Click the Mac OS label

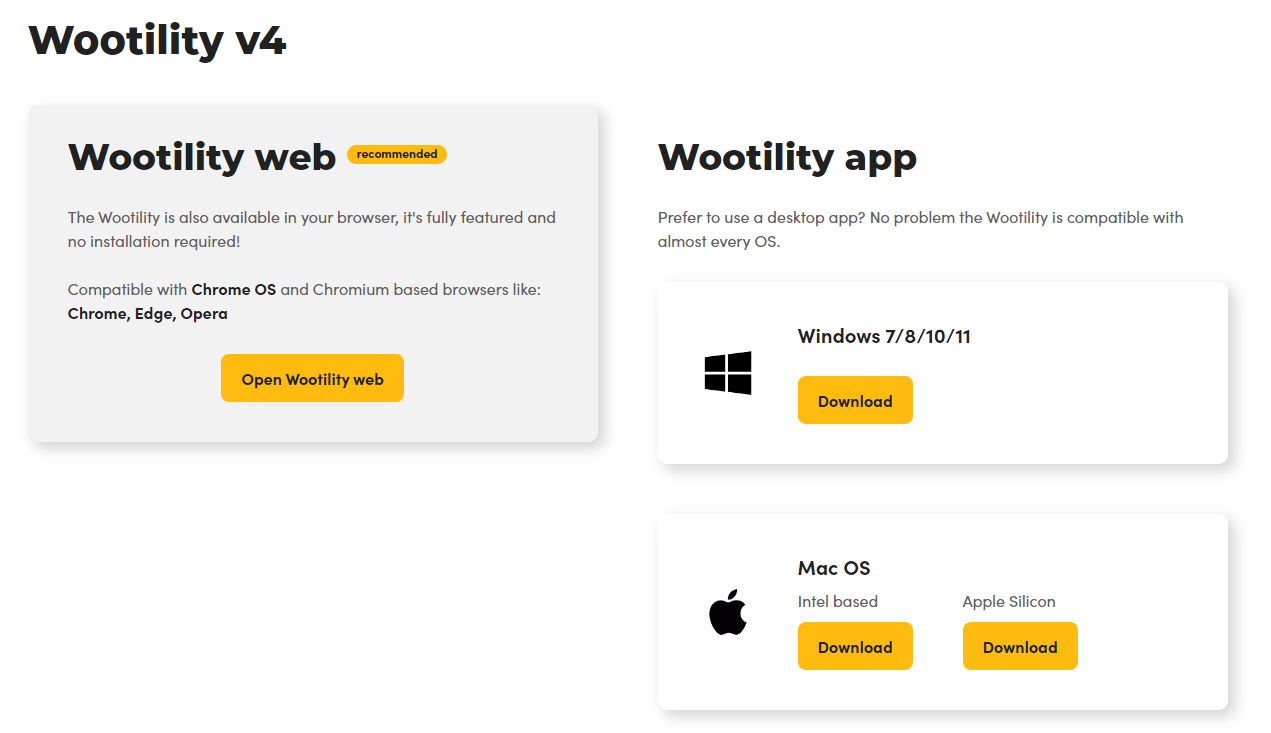click(834, 568)
